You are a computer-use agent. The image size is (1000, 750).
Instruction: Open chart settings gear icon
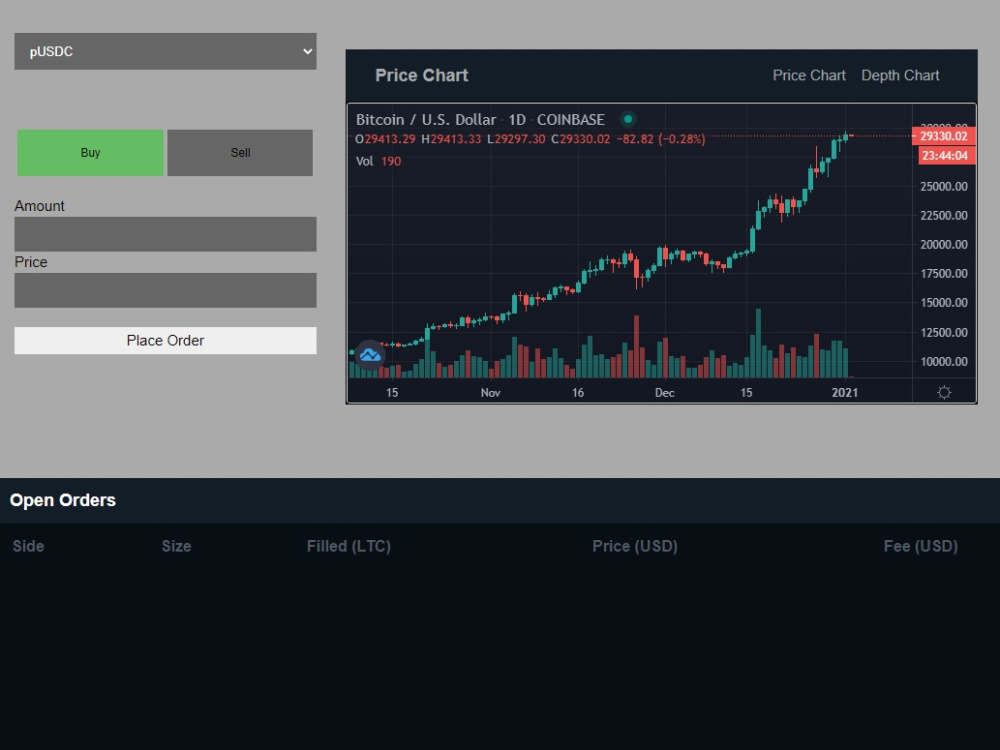pos(944,392)
